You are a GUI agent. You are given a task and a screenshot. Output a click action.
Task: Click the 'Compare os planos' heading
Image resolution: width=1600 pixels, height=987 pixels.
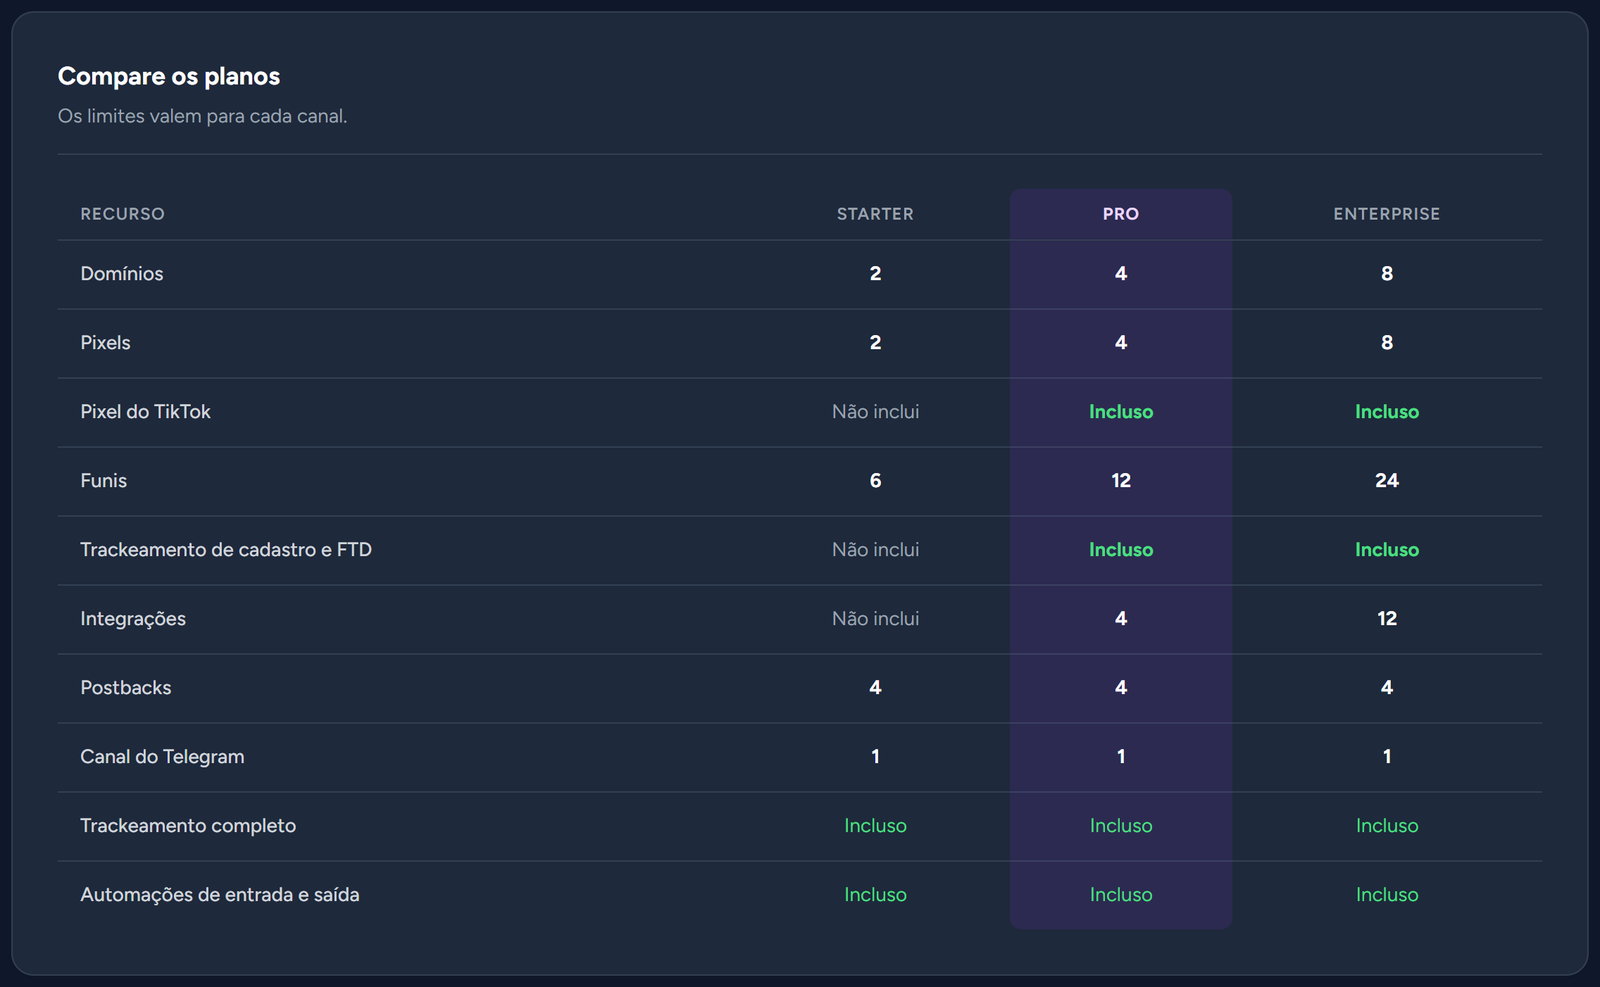click(x=169, y=76)
